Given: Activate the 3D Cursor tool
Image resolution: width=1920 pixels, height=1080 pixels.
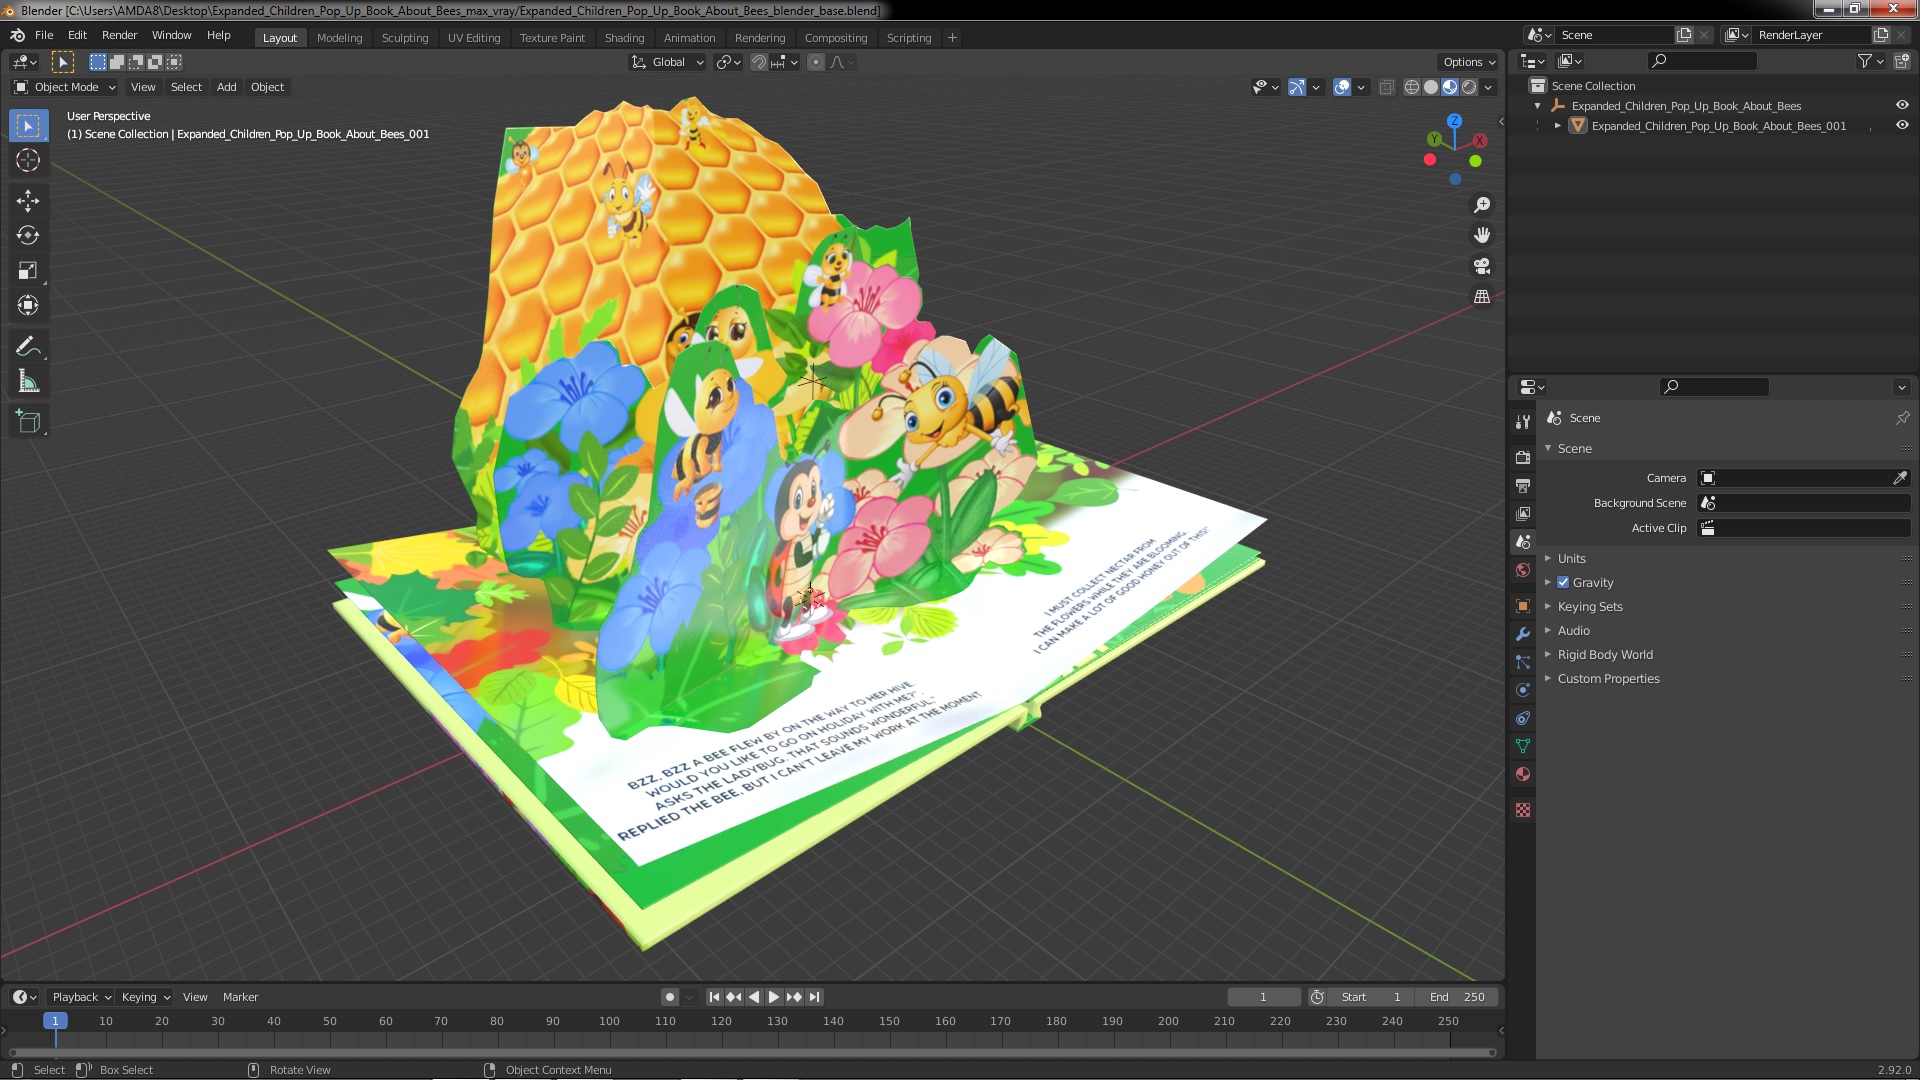Looking at the screenshot, I should [x=28, y=160].
